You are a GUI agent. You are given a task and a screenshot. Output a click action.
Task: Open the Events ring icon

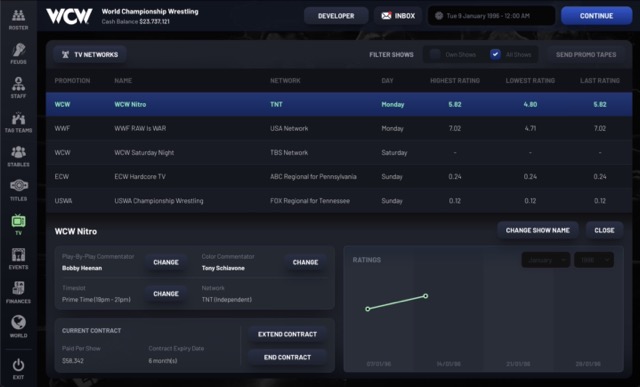pyautogui.click(x=18, y=255)
